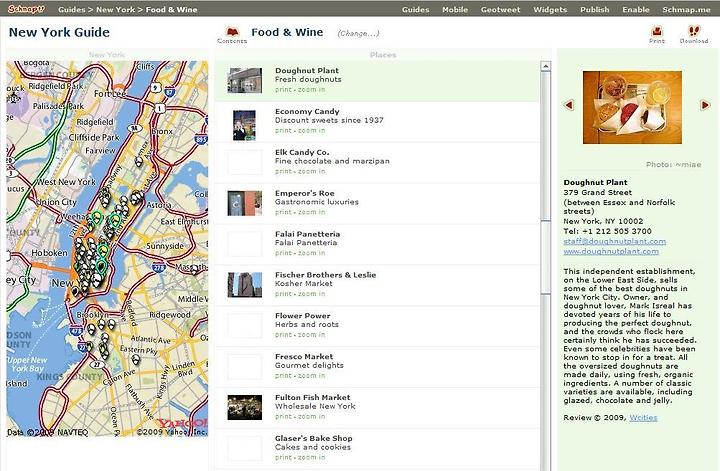Viewport: 720px width, 471px height.
Task: Click the Schmap logo icon
Action: coord(26,9)
